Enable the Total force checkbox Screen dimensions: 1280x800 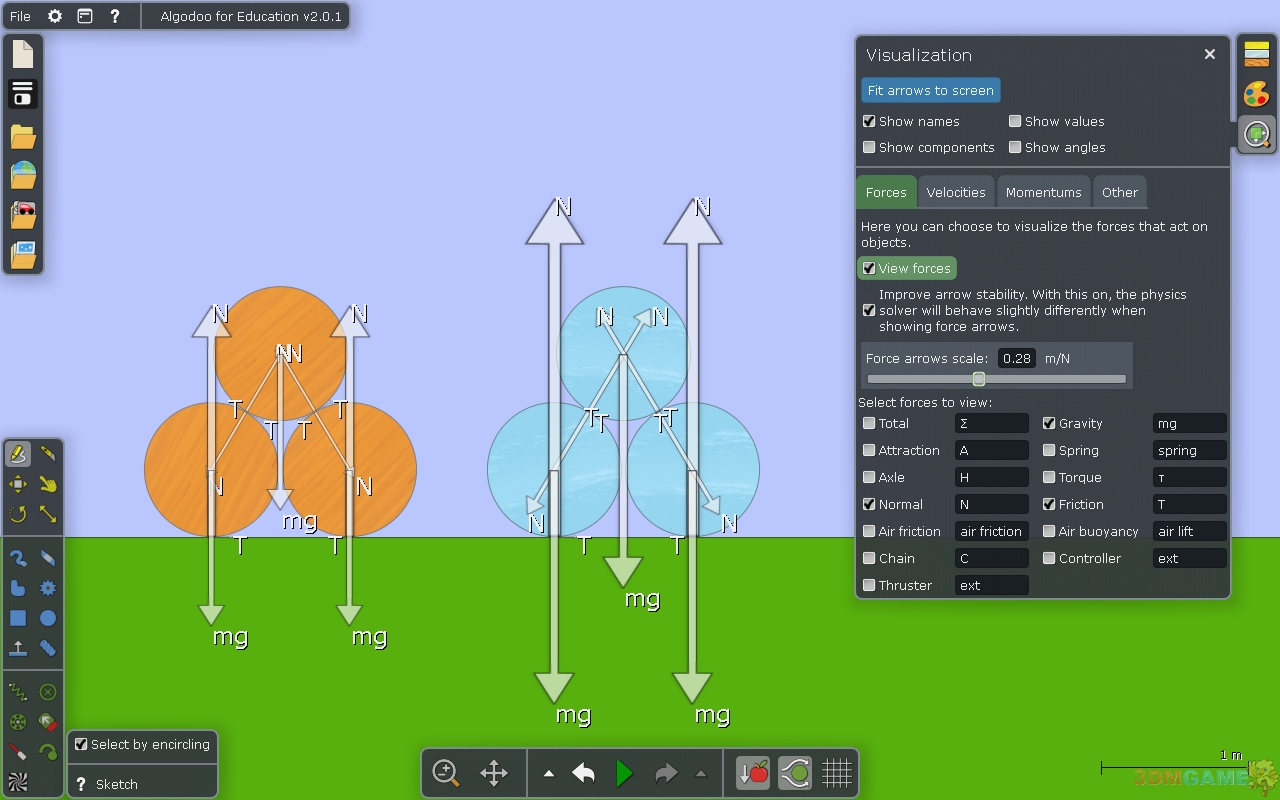(x=869, y=424)
